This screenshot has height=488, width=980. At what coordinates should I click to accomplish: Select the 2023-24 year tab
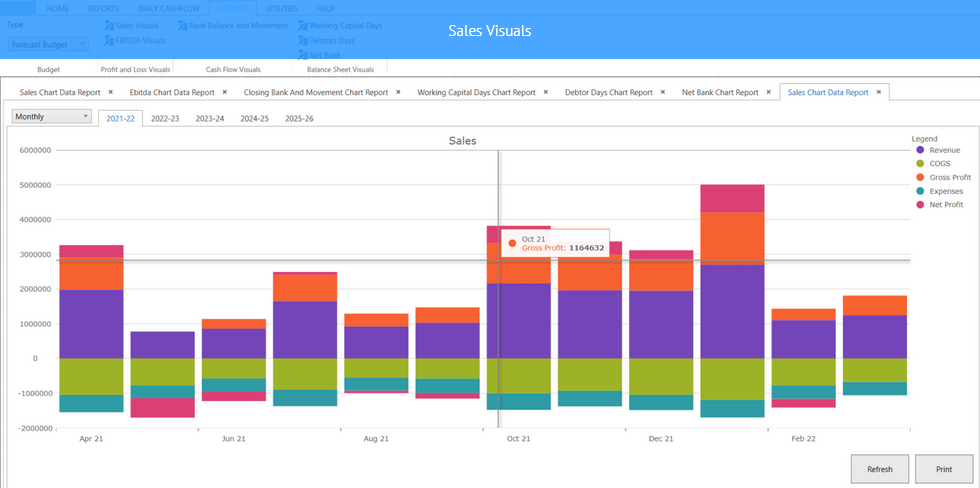point(210,118)
